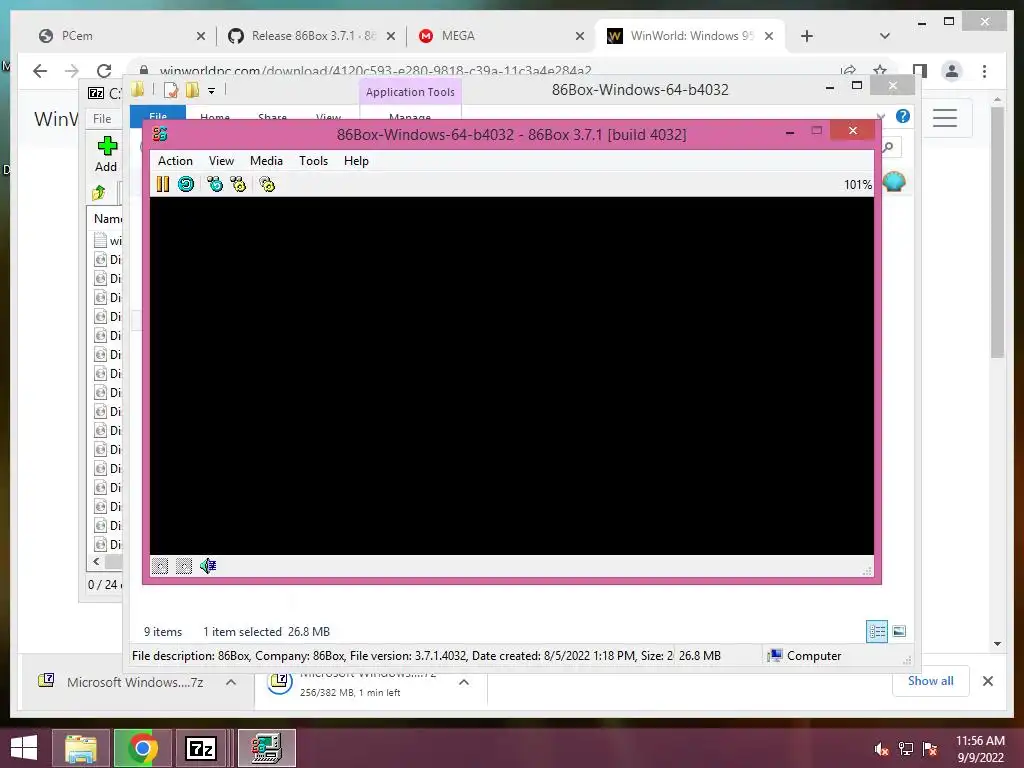Expand options for first Microsoft Windows download

[x=231, y=682]
